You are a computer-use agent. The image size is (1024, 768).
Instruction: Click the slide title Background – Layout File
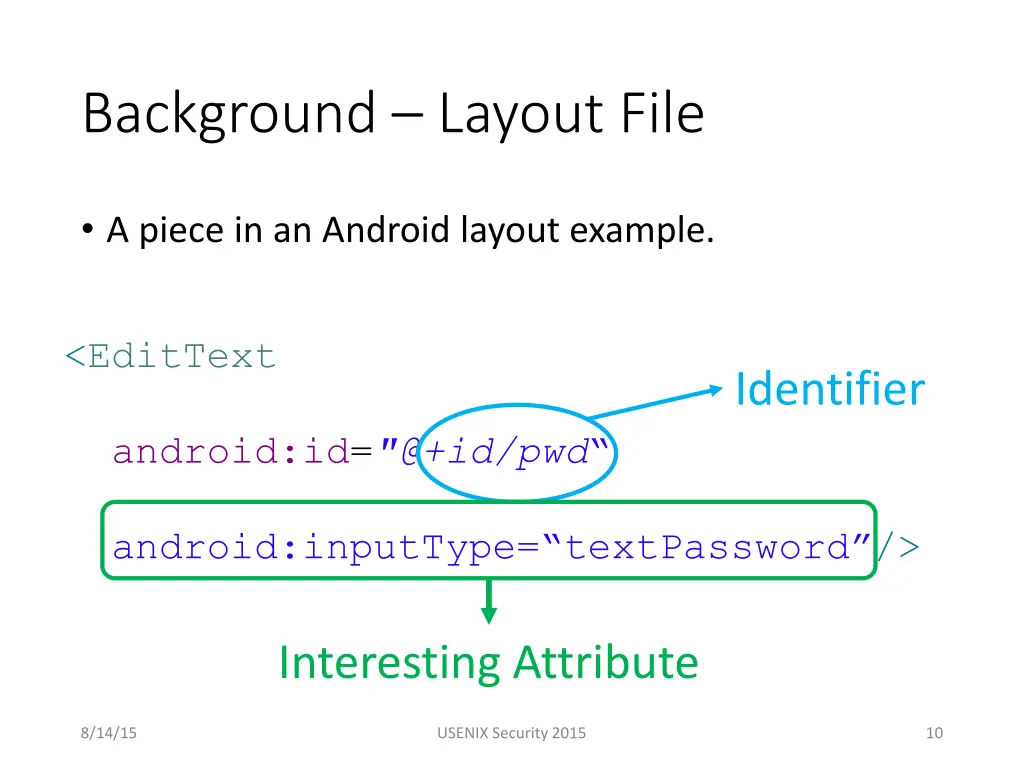point(391,113)
